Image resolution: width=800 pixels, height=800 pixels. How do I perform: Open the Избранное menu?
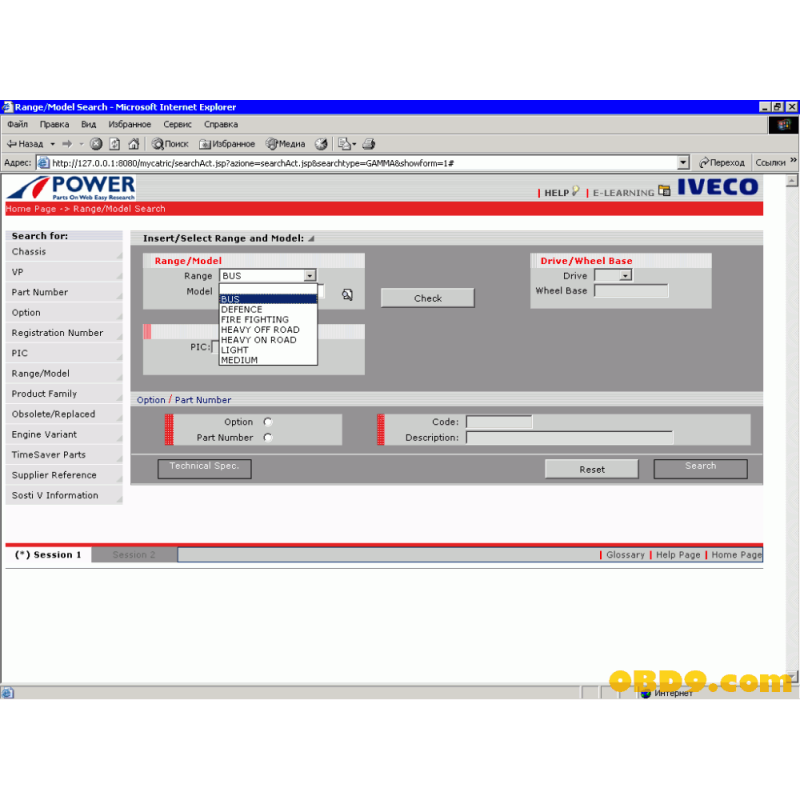(x=130, y=124)
